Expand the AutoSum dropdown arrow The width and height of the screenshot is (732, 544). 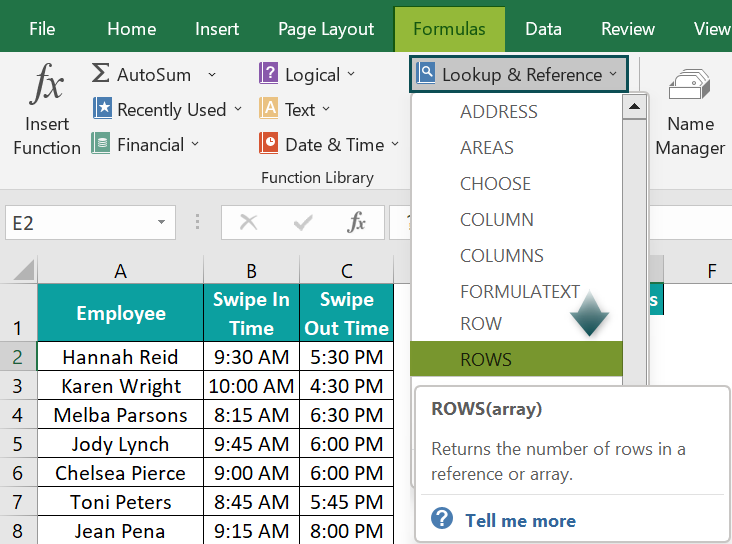(212, 74)
